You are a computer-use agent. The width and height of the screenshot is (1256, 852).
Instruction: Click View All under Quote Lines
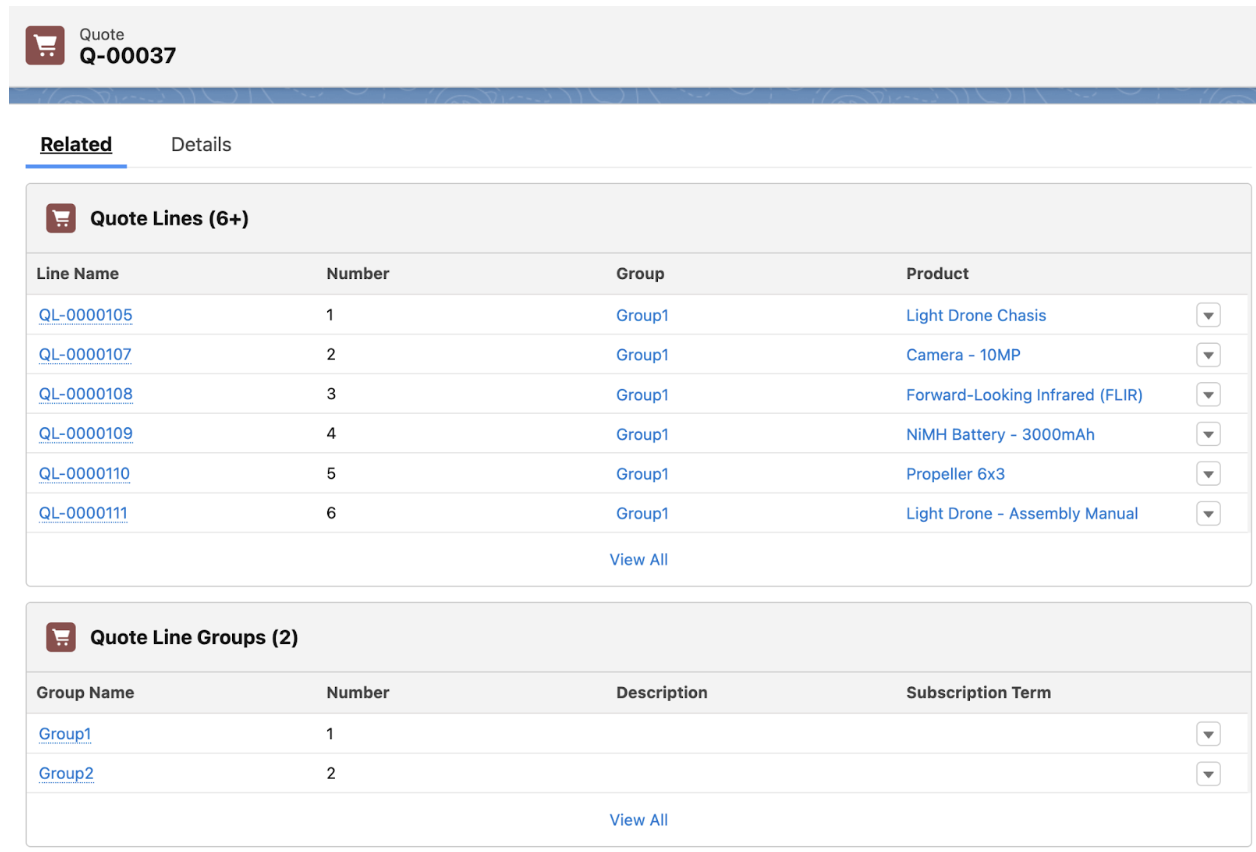click(639, 560)
